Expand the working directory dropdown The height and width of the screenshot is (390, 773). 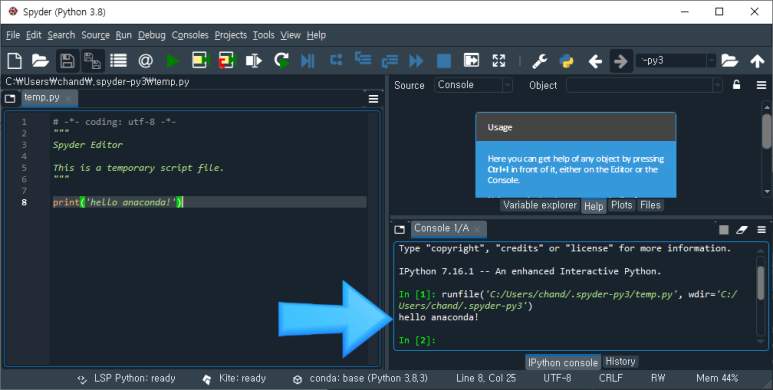pyautogui.click(x=711, y=61)
